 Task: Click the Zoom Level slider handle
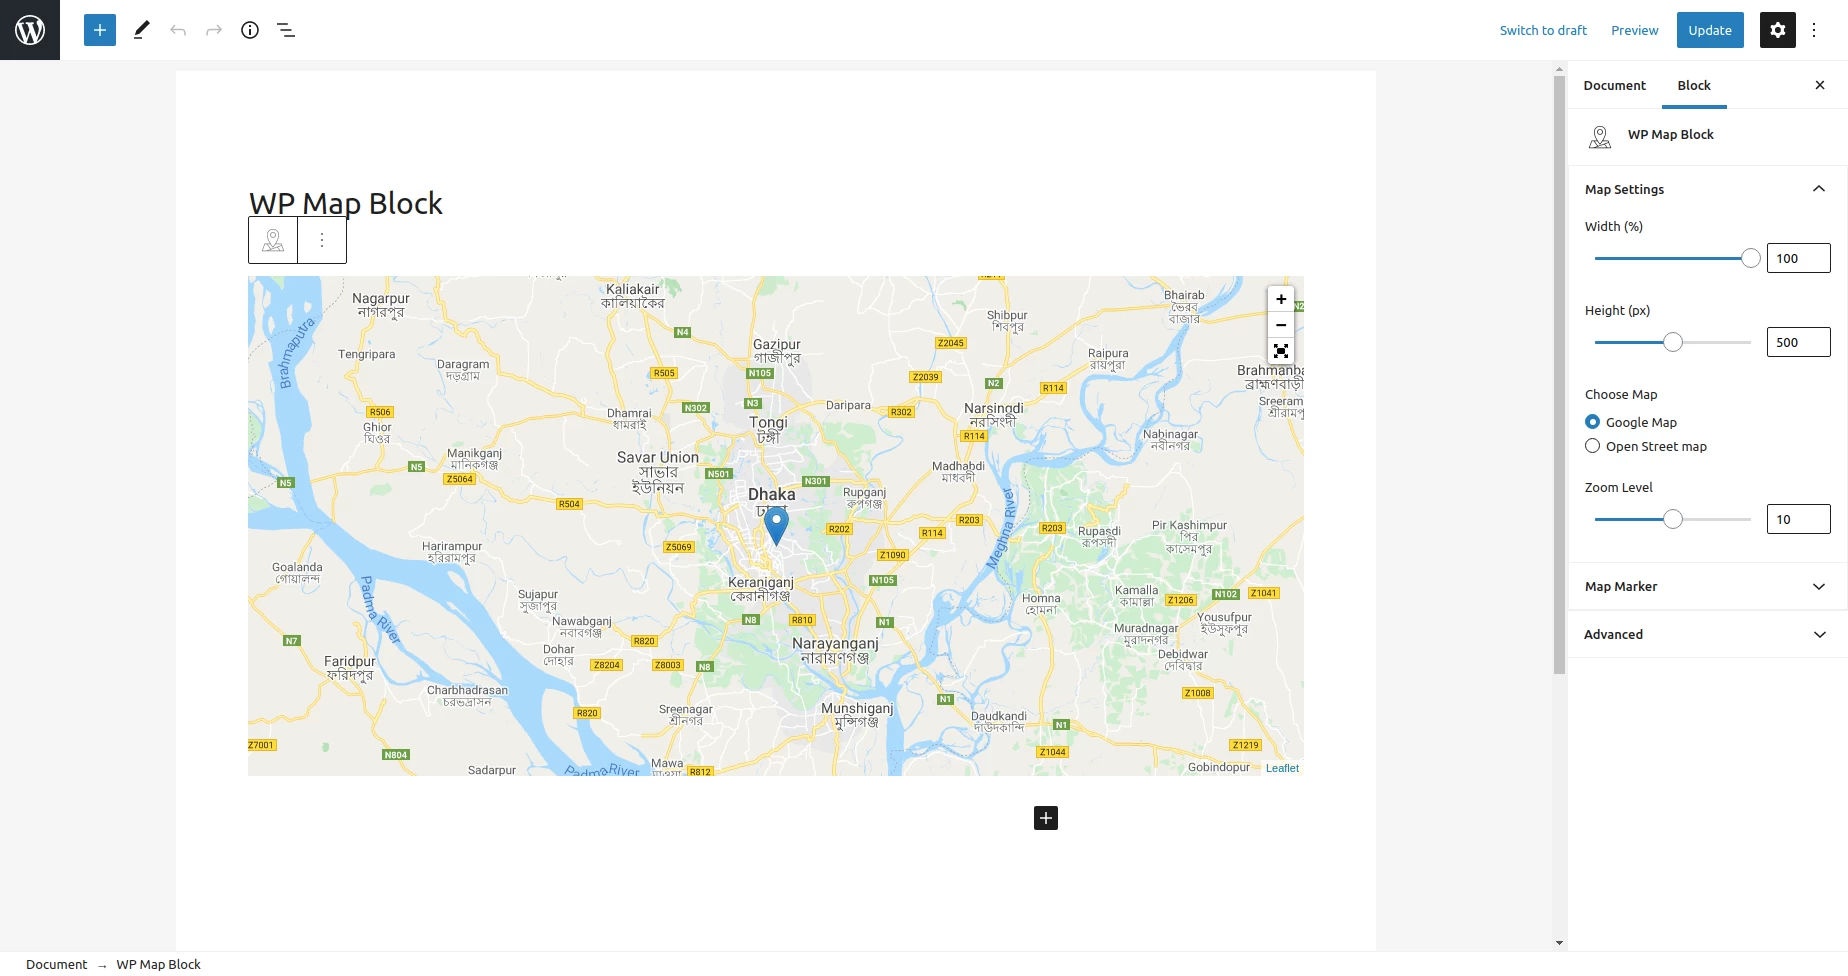1673,519
